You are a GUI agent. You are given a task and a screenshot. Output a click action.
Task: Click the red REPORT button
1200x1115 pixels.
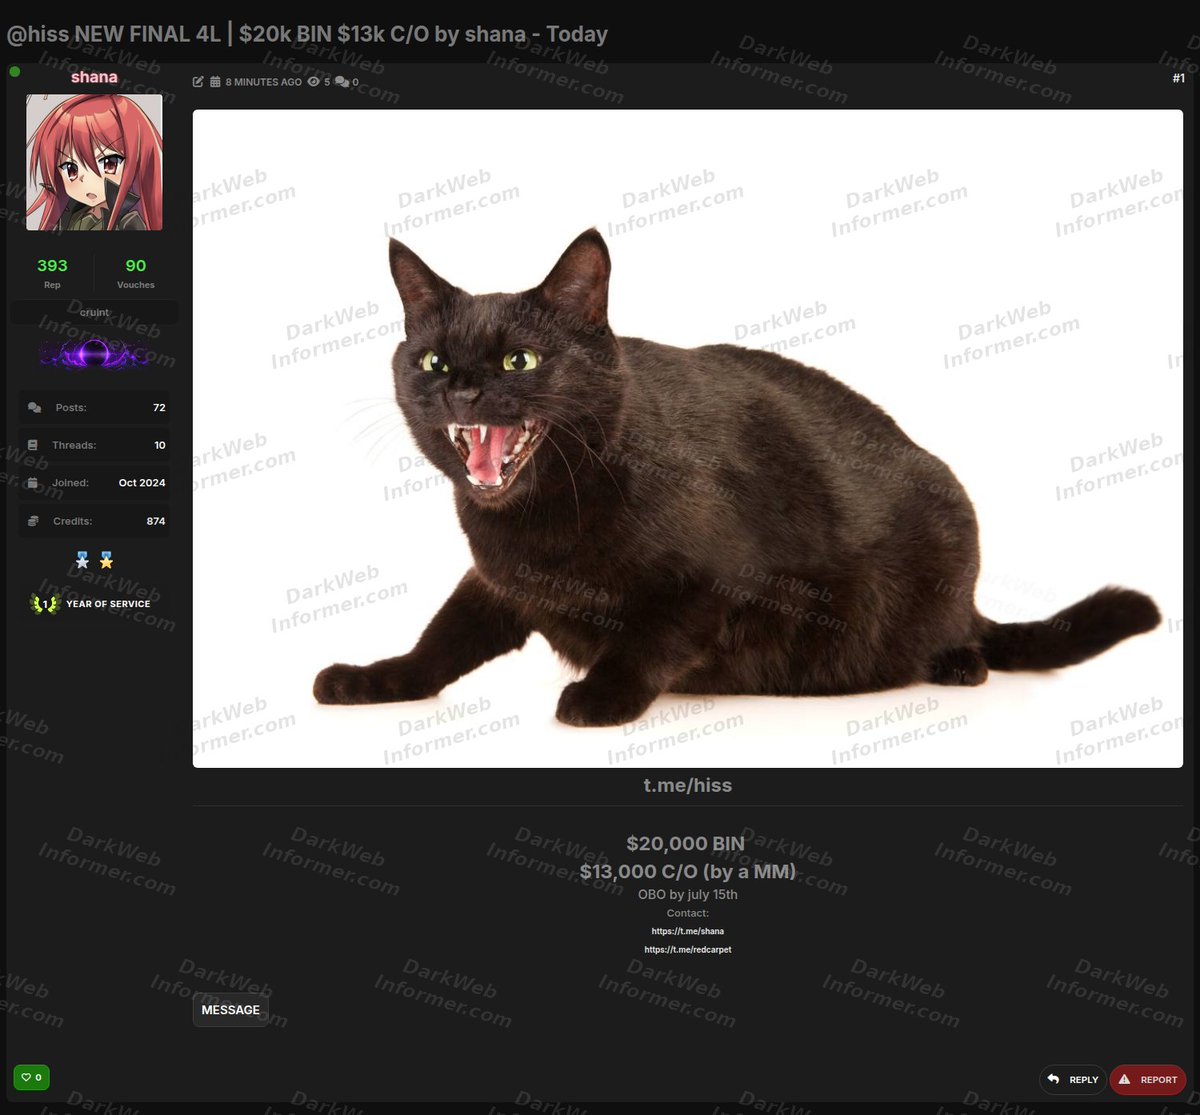[1148, 1079]
